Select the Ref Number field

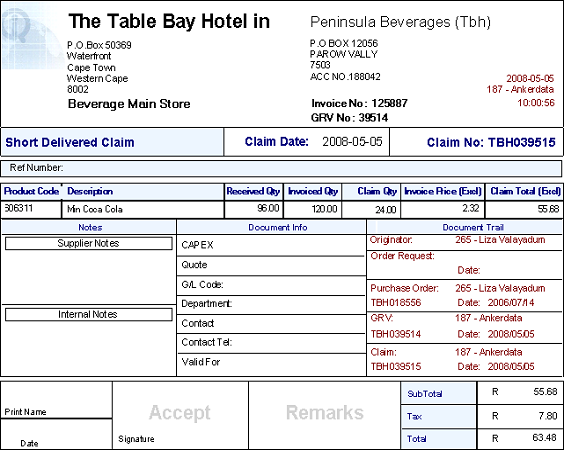coord(281,168)
